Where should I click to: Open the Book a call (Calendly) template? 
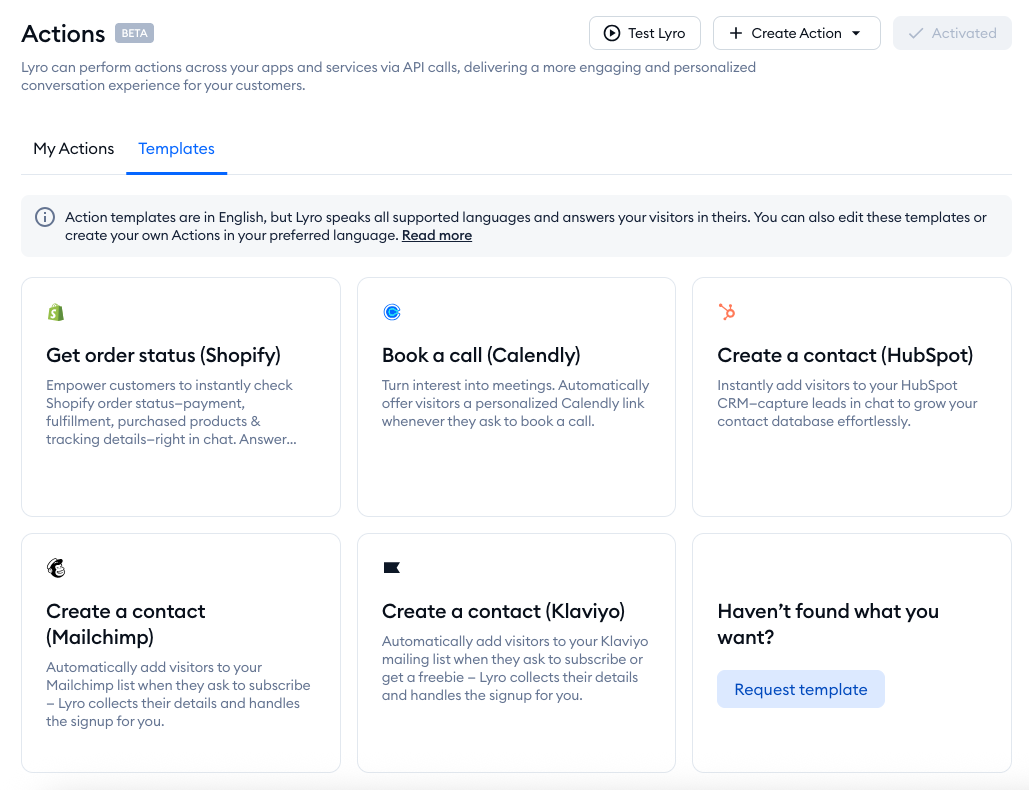point(516,397)
